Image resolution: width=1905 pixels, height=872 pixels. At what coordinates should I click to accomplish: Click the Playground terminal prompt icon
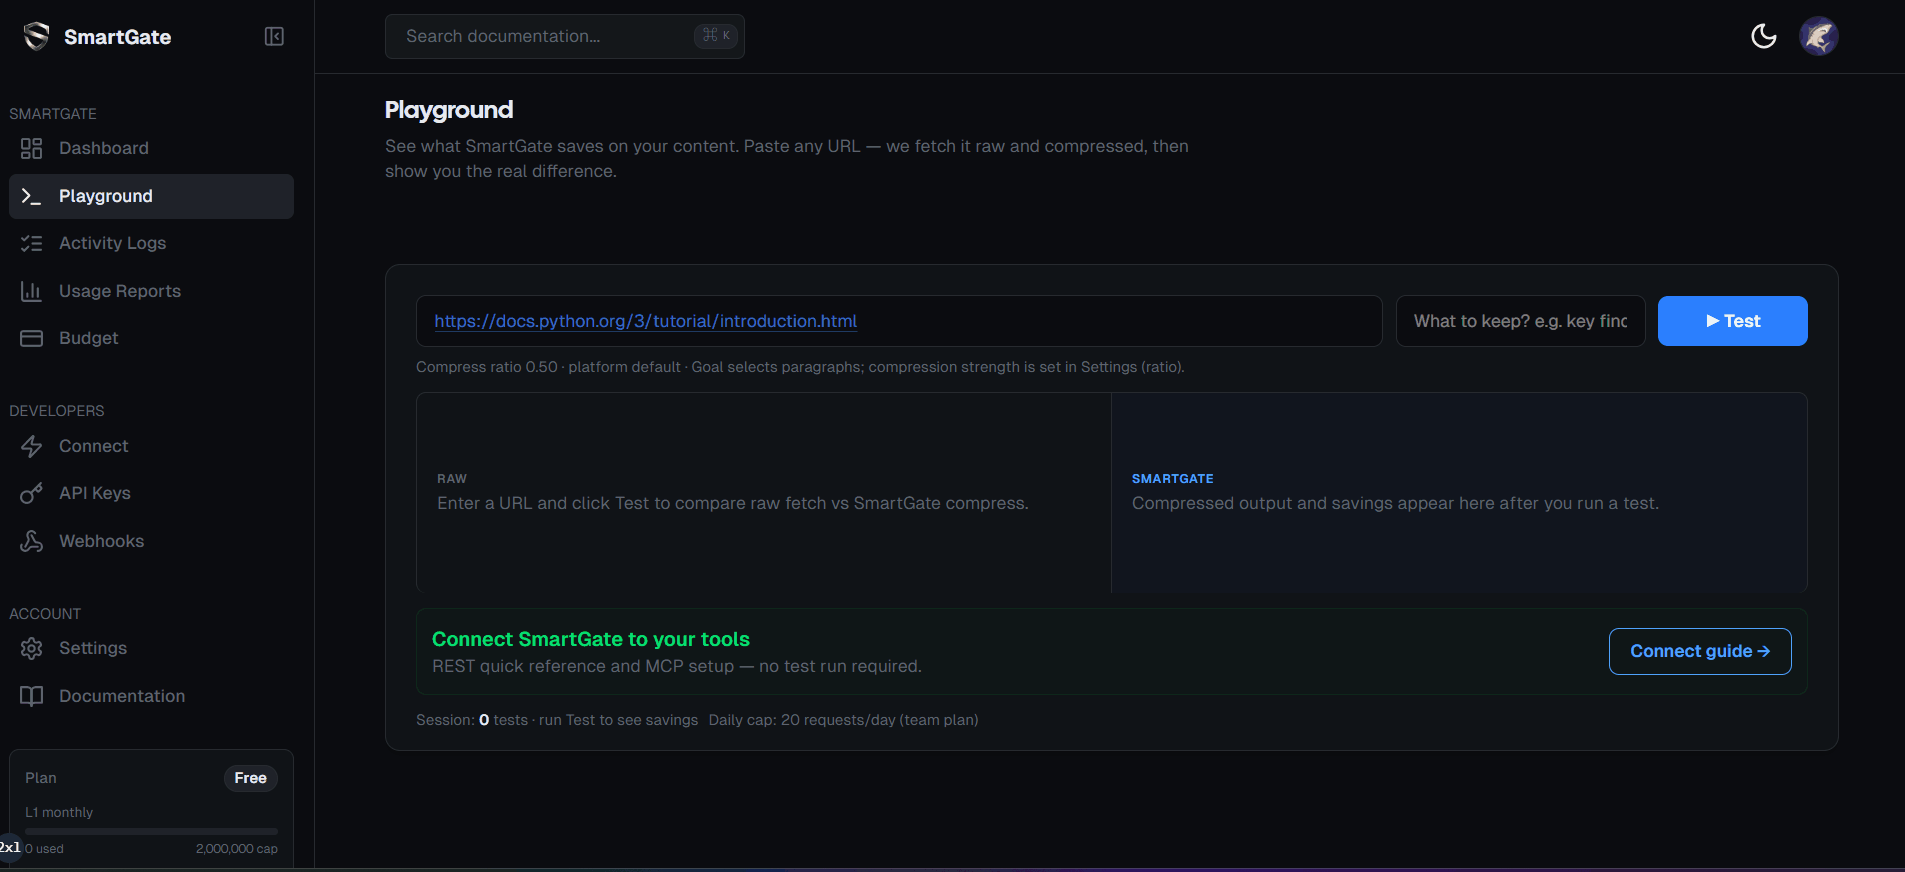click(32, 196)
